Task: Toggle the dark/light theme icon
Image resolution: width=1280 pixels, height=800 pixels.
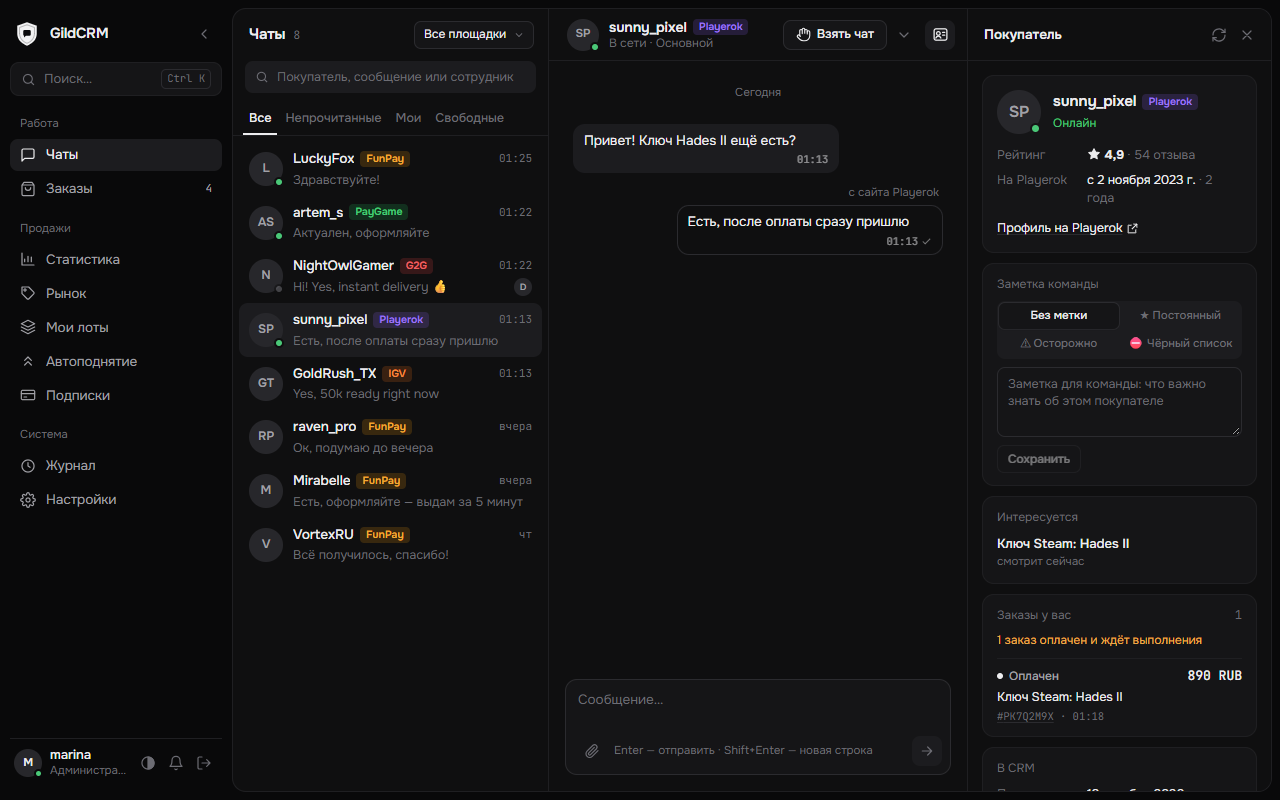Action: pos(148,763)
